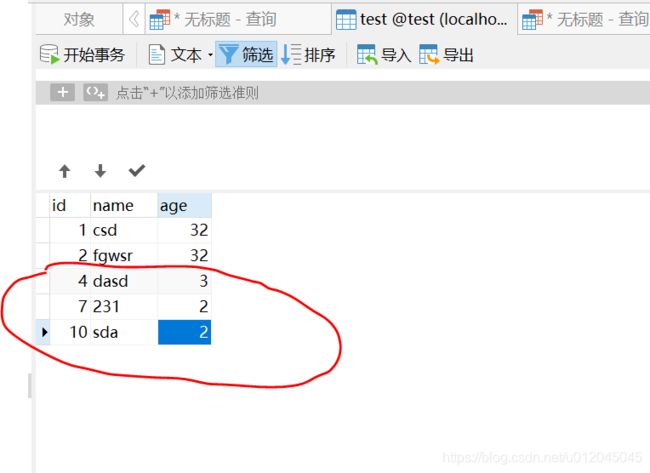
Task: Select the name cell 231
Action: [x=124, y=306]
